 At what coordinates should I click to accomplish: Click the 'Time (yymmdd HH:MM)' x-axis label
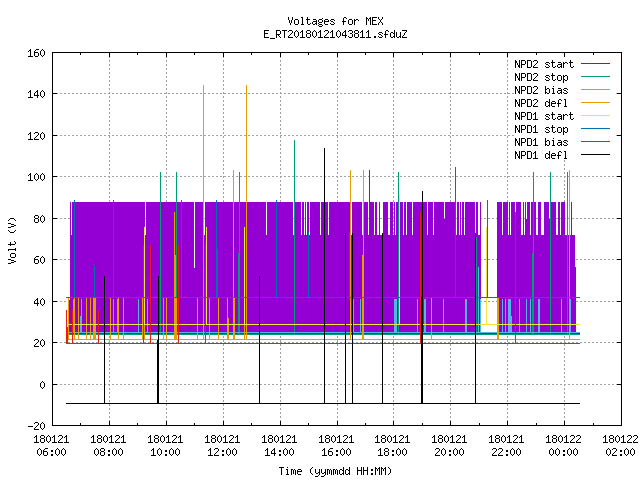(335, 471)
